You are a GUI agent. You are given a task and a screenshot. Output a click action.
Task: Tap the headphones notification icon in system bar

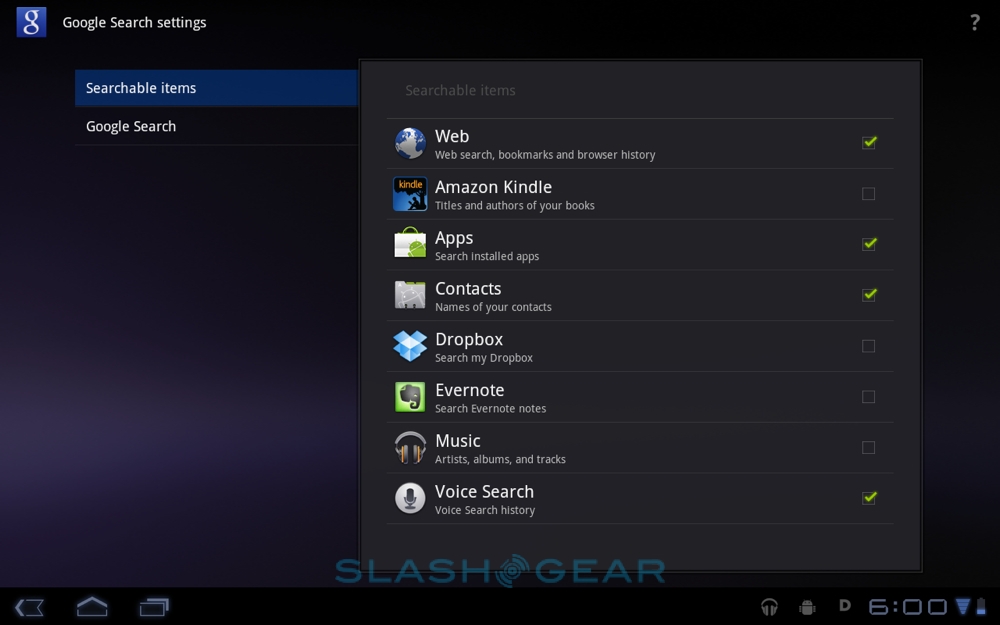tap(769, 606)
